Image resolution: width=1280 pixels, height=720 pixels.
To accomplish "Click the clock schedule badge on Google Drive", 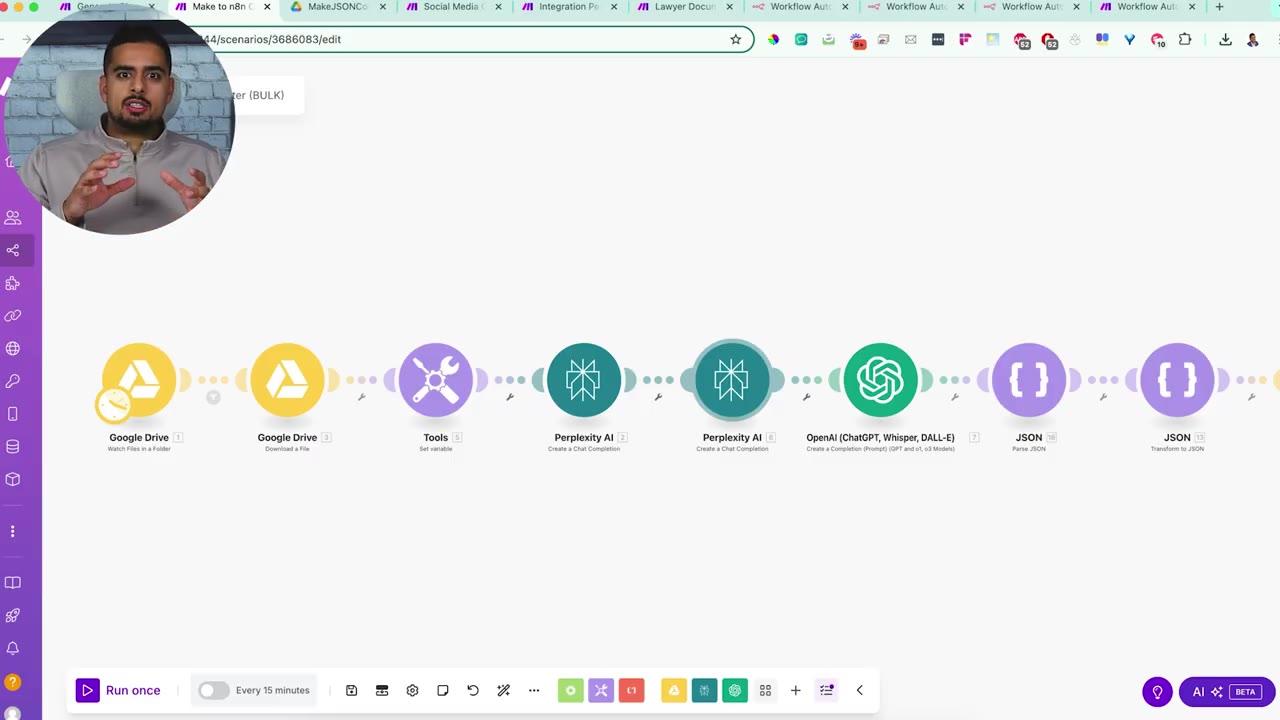I will point(114,405).
